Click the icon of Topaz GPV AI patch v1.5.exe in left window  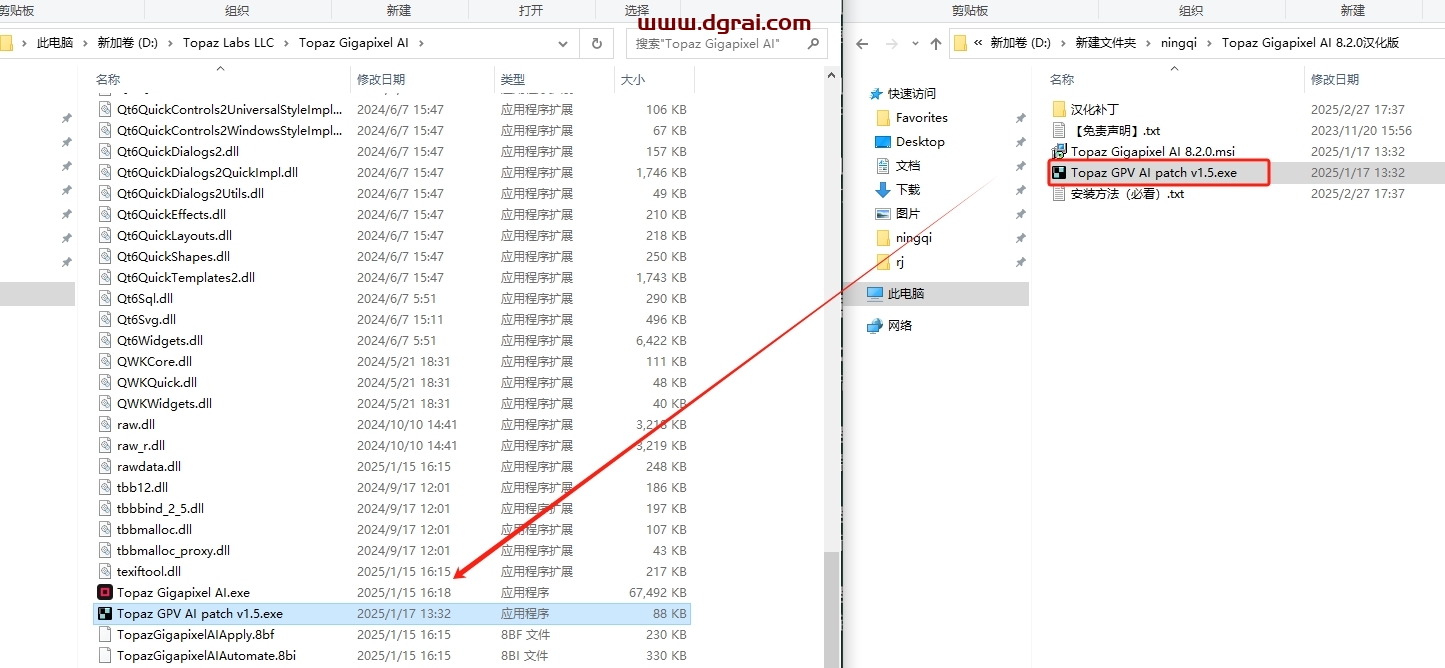pyautogui.click(x=104, y=614)
